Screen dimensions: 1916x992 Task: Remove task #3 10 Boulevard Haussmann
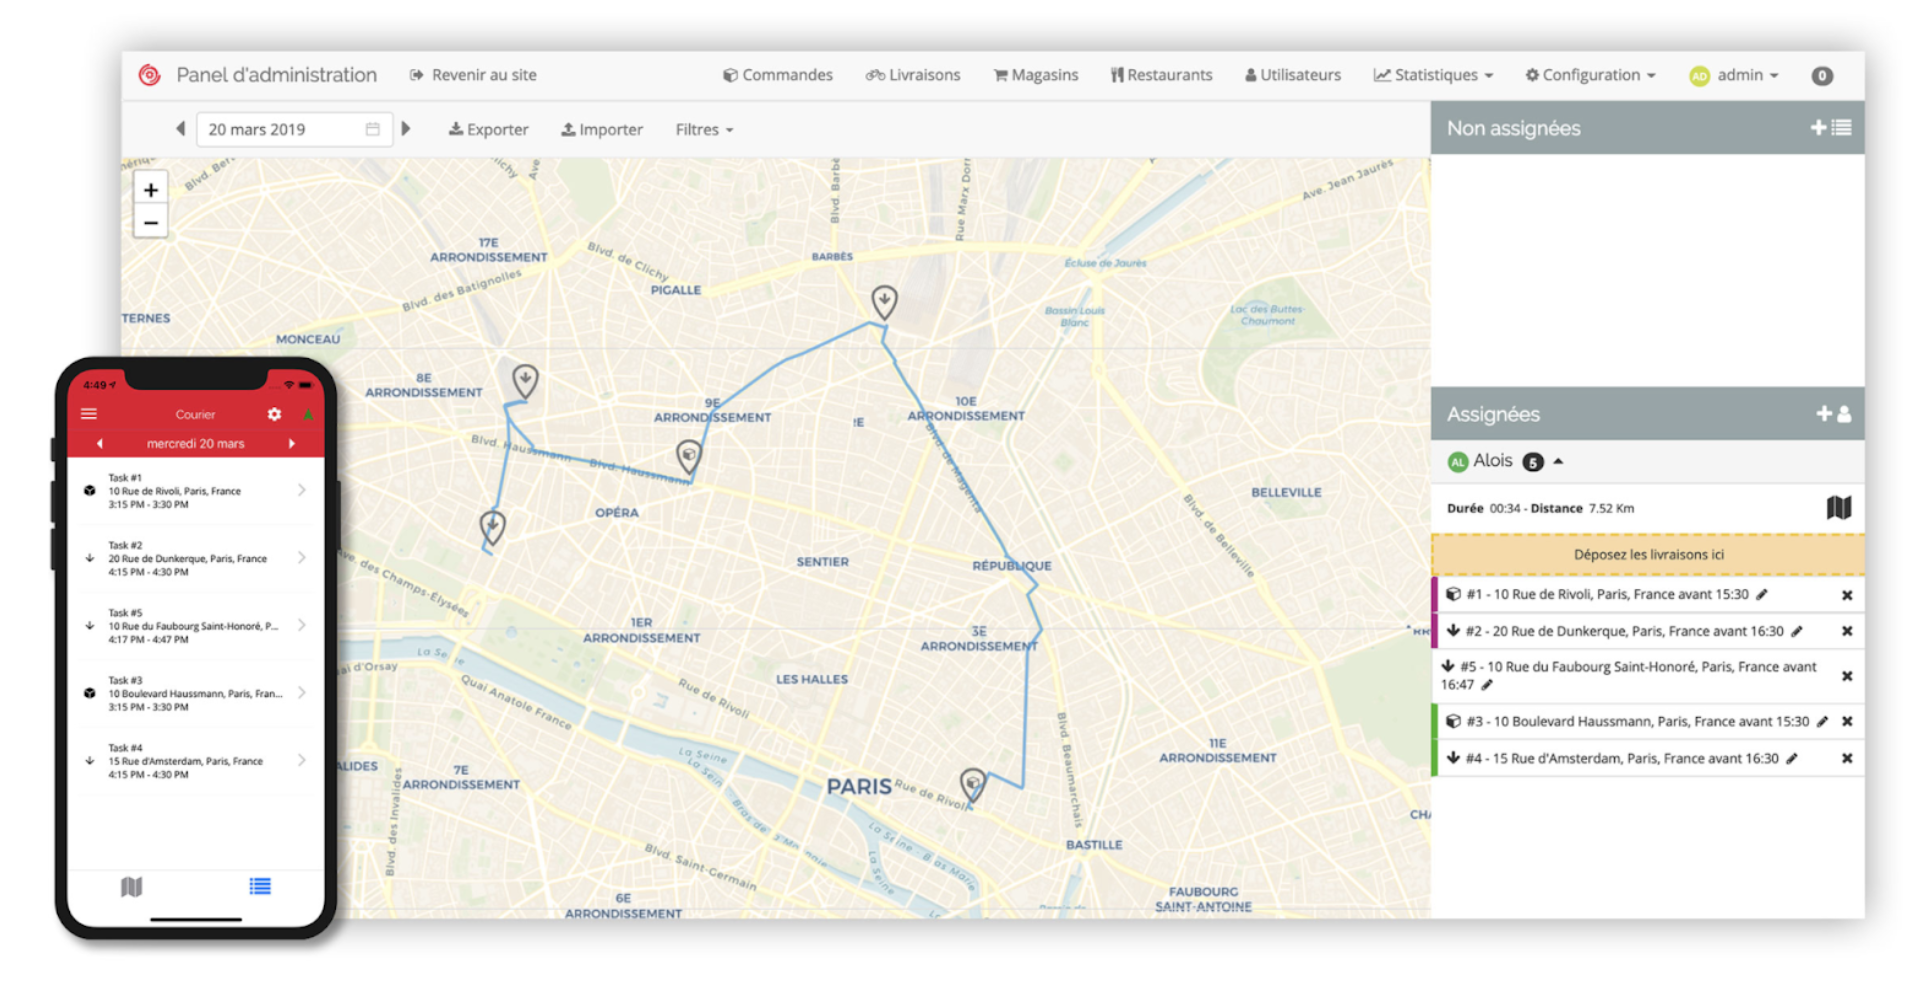point(1847,721)
